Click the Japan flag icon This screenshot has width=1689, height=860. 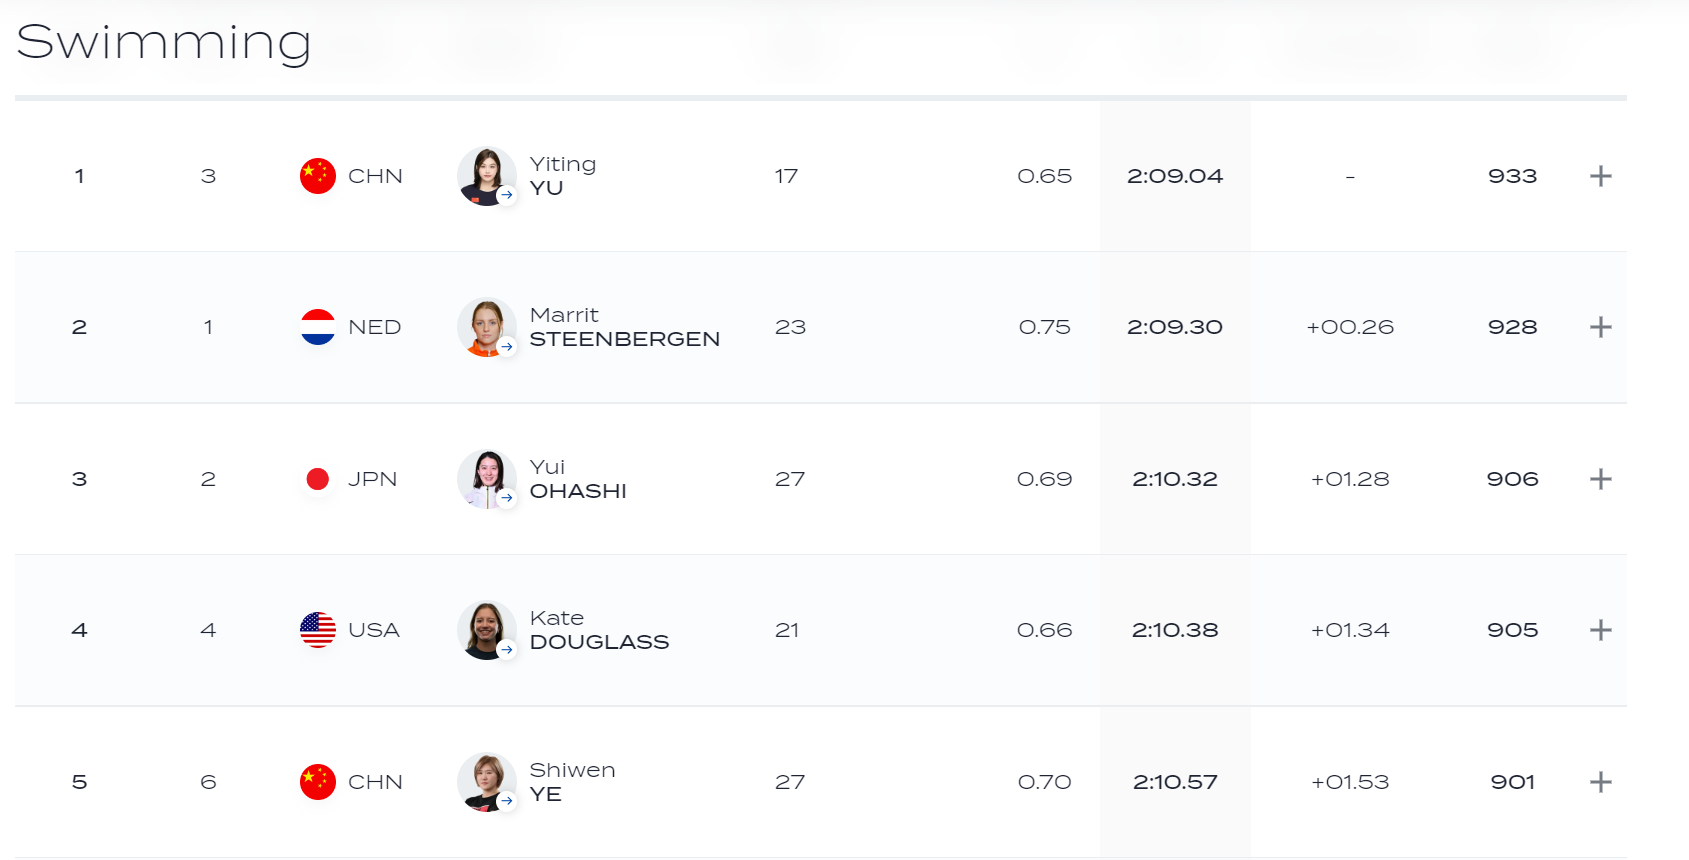(318, 479)
